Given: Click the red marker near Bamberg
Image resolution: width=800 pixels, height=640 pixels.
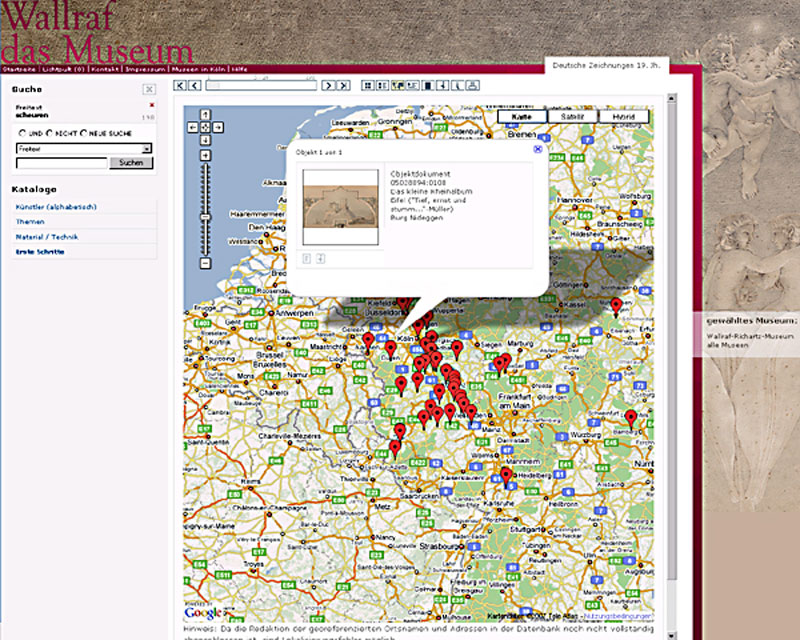Looking at the screenshot, I should (631, 417).
